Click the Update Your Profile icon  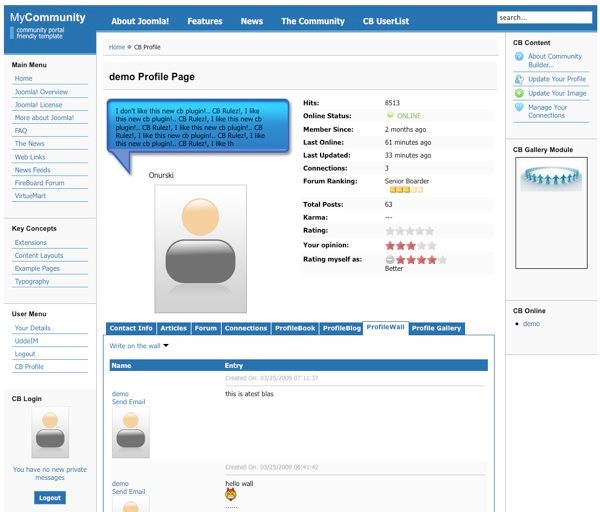[x=519, y=79]
